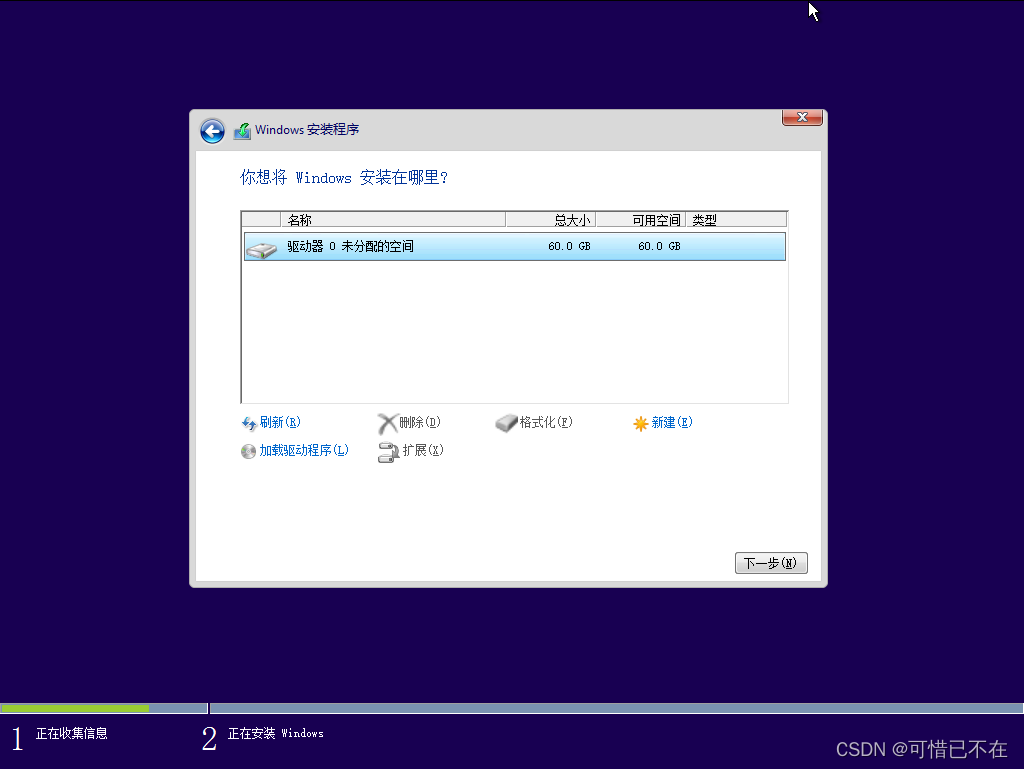Click the Refresh (刷新) icon
Image resolution: width=1024 pixels, height=769 pixels.
point(248,422)
